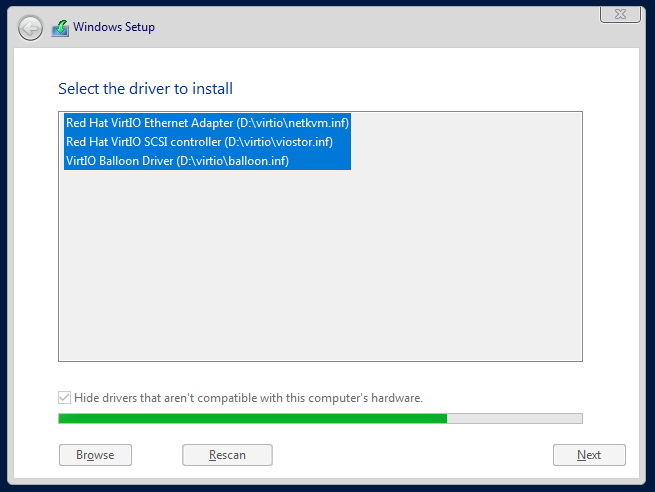
Task: Click the back arrow icon
Action: point(30,28)
